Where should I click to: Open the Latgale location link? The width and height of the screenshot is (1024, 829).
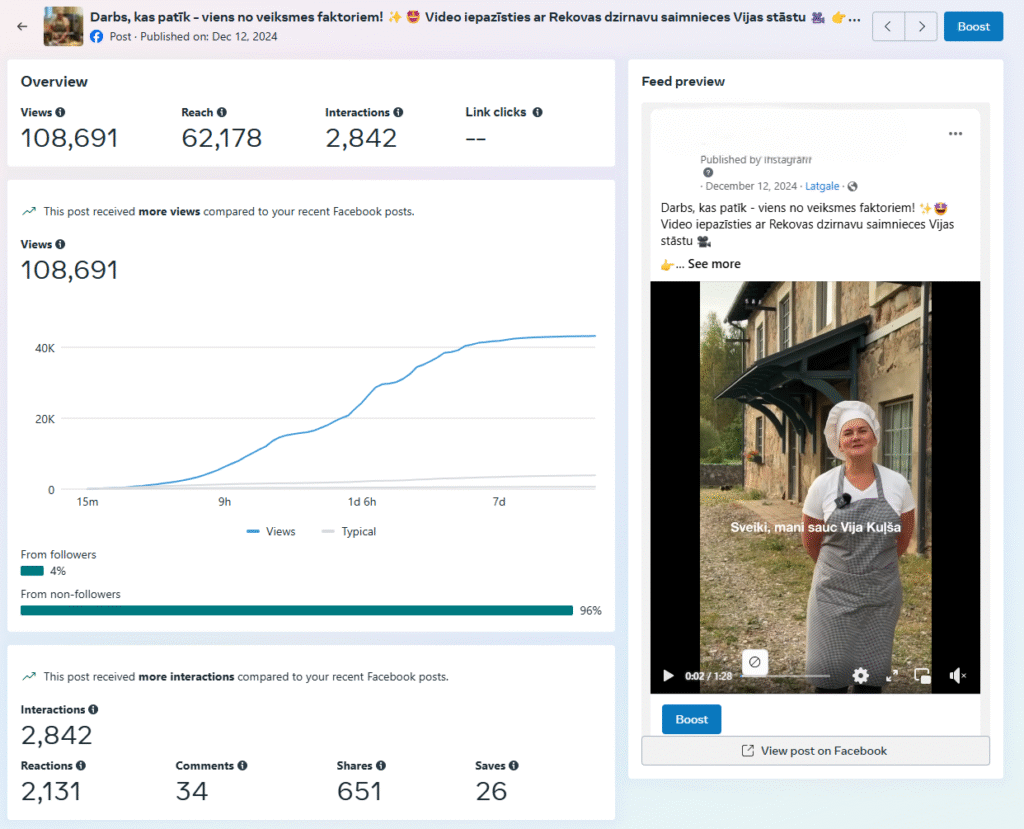click(822, 186)
